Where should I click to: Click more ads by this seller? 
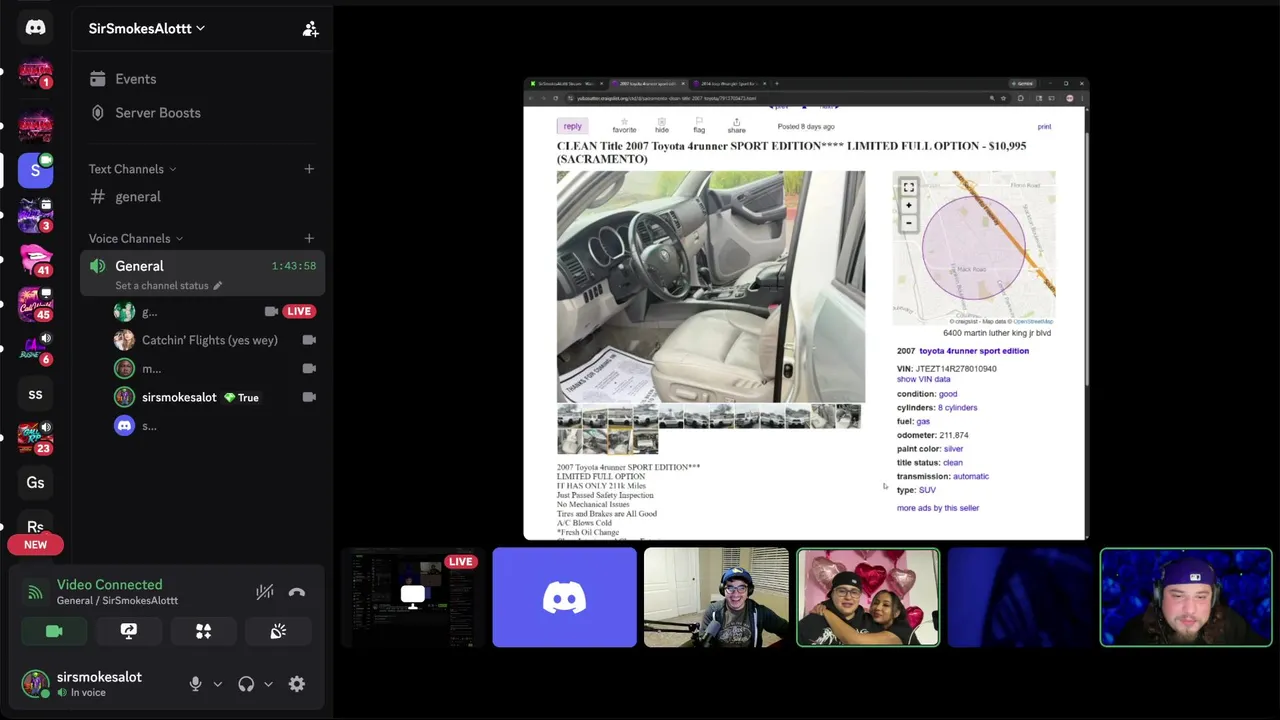[x=938, y=508]
